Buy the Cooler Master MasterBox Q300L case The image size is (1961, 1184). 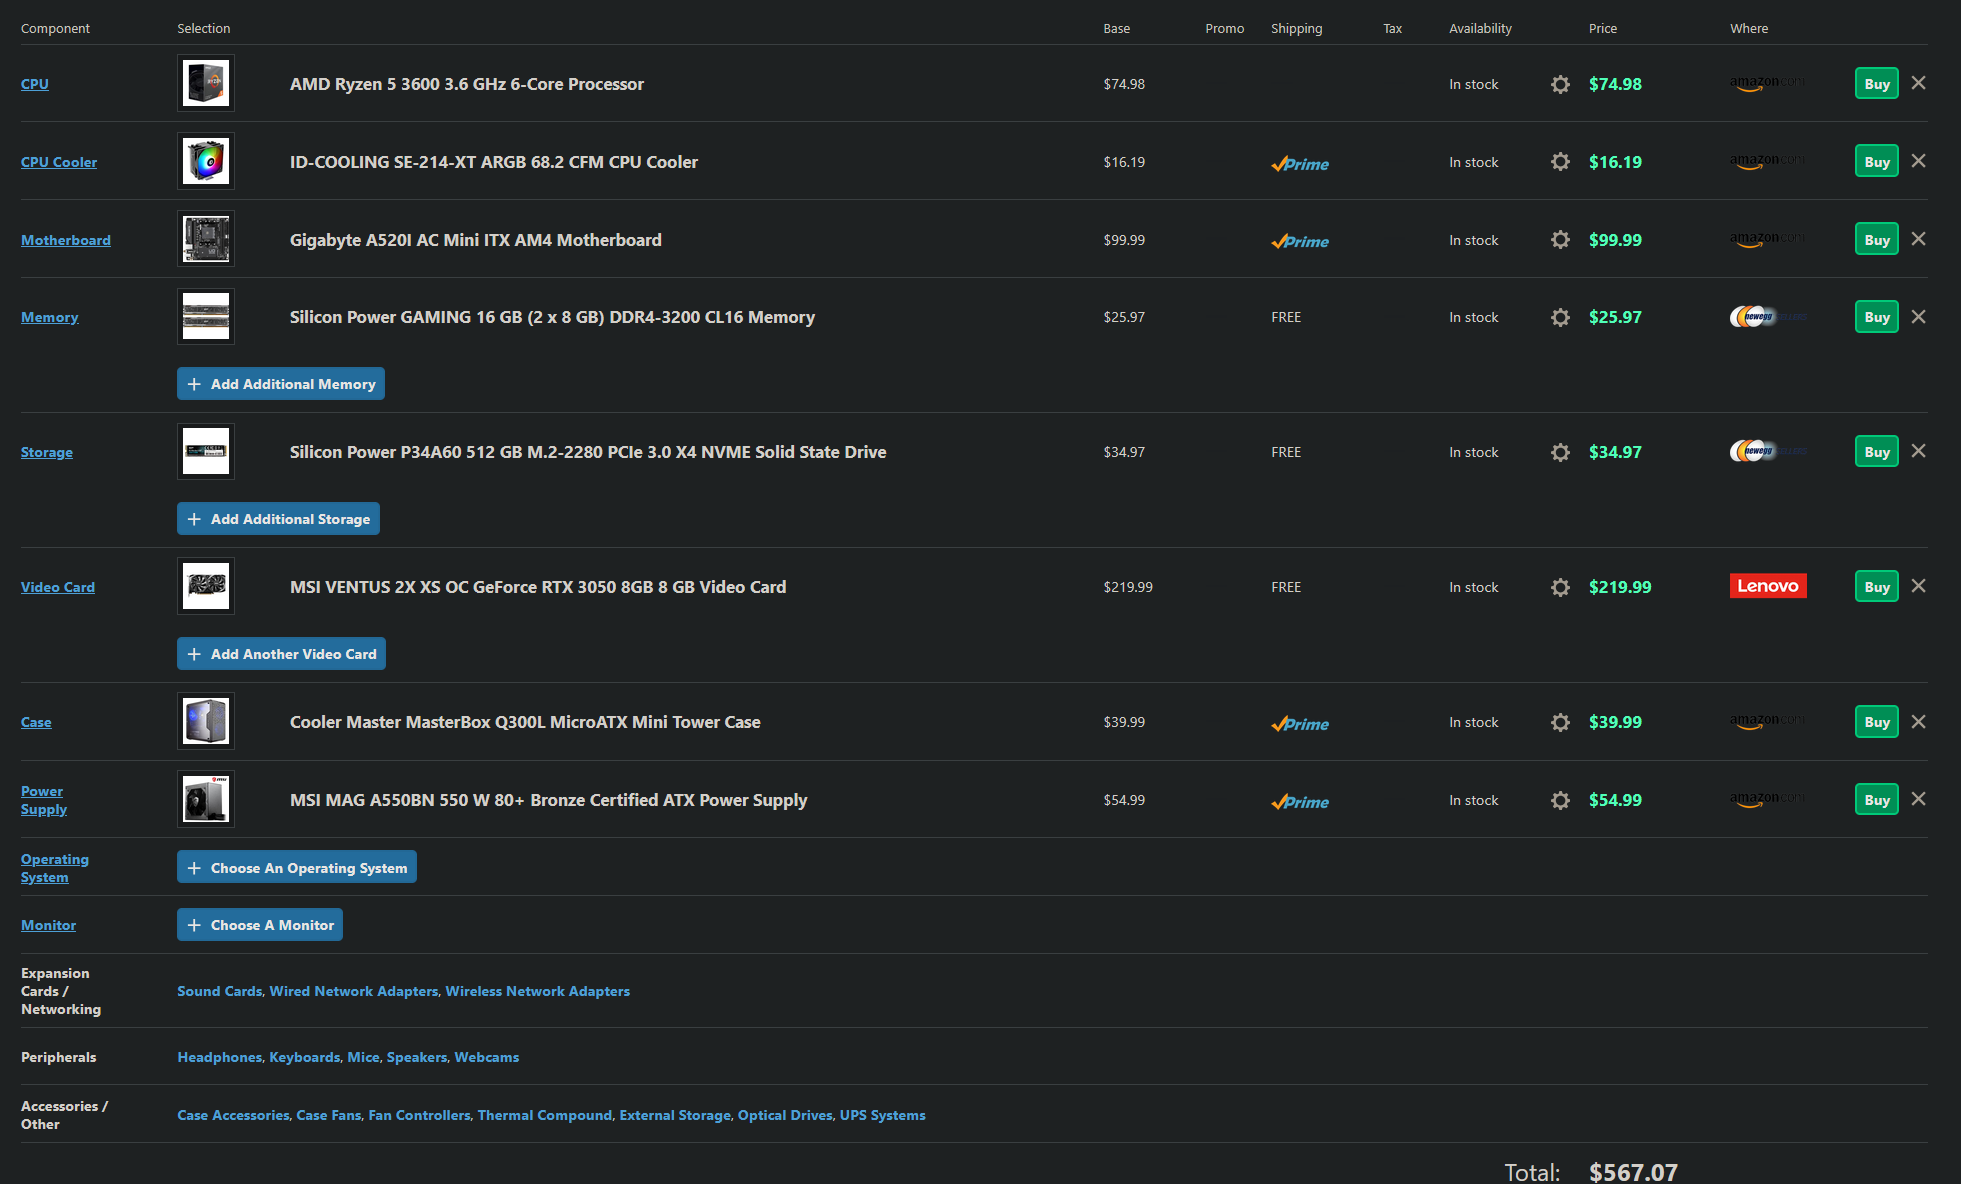(1876, 722)
